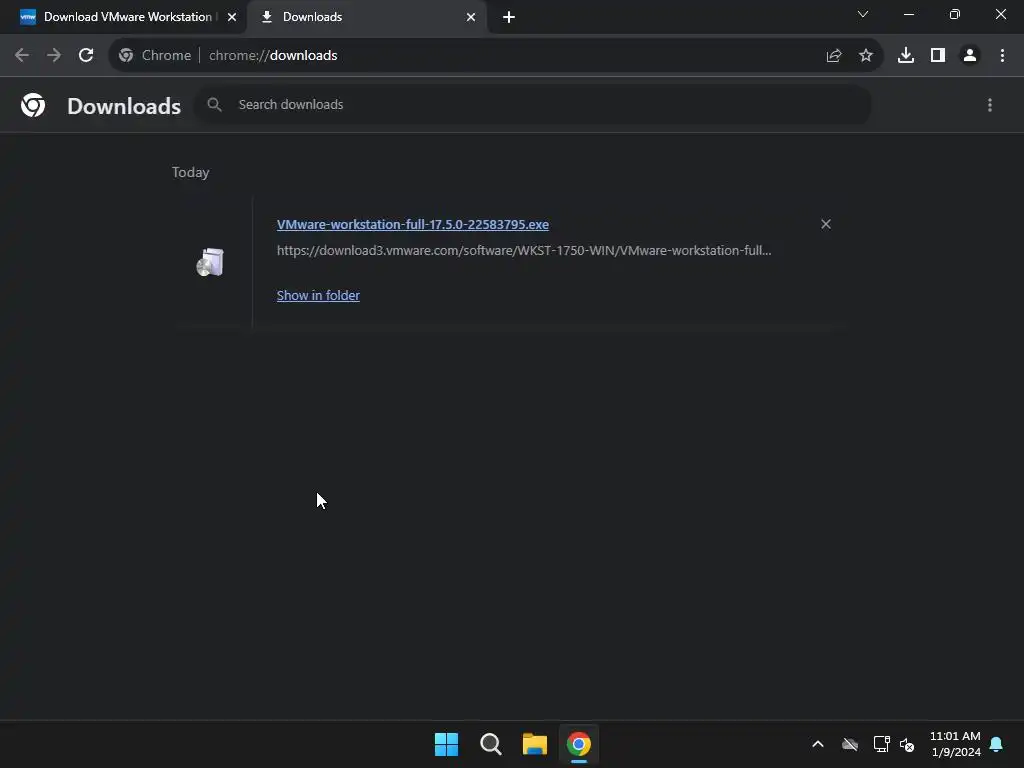Go back using the browser back arrow
Viewport: 1024px width, 768px height.
point(22,56)
